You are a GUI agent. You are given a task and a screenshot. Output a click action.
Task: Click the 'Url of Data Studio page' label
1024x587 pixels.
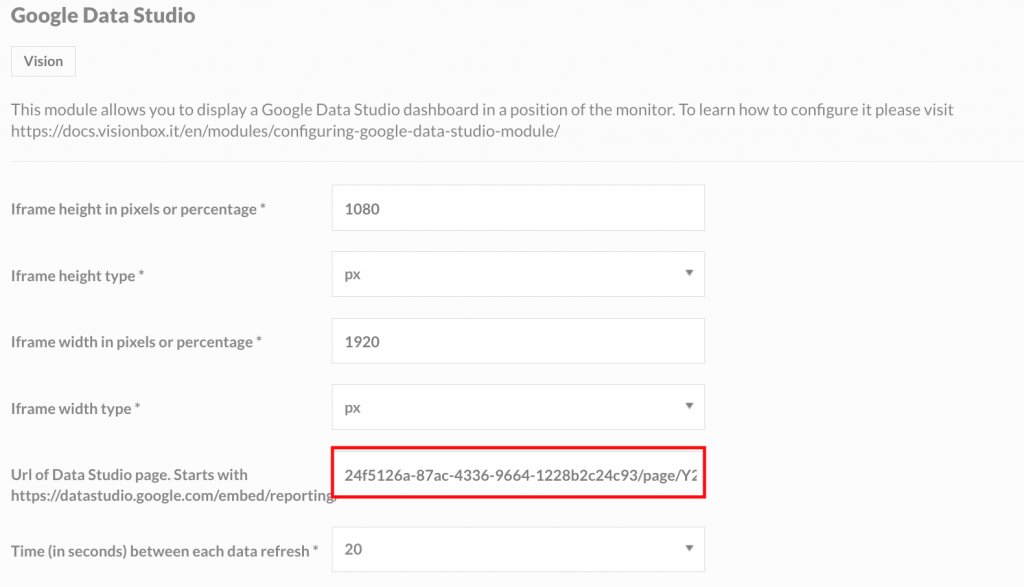coord(129,475)
